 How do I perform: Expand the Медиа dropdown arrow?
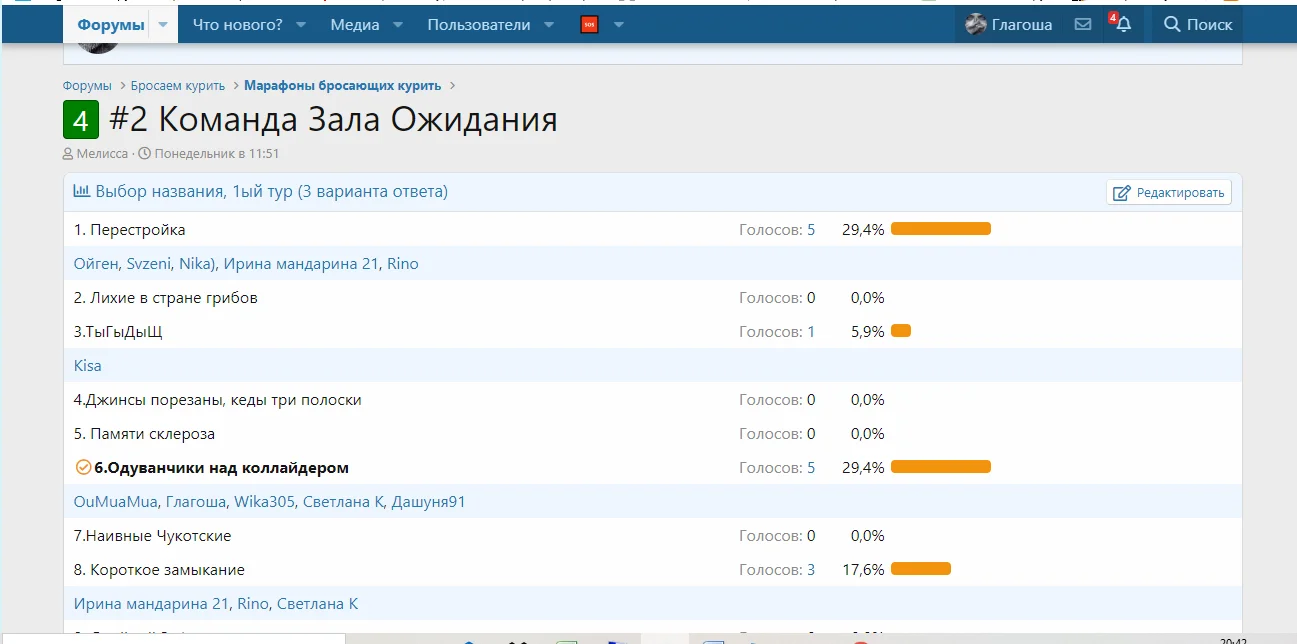pos(397,25)
